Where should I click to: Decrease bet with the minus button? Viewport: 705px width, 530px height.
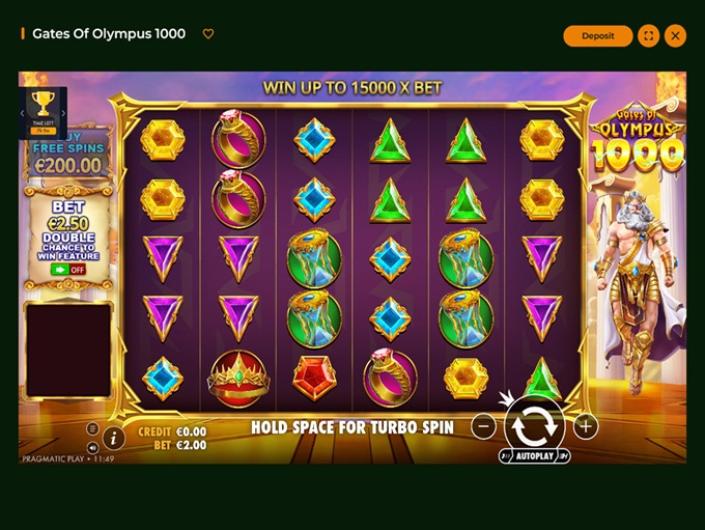point(484,426)
